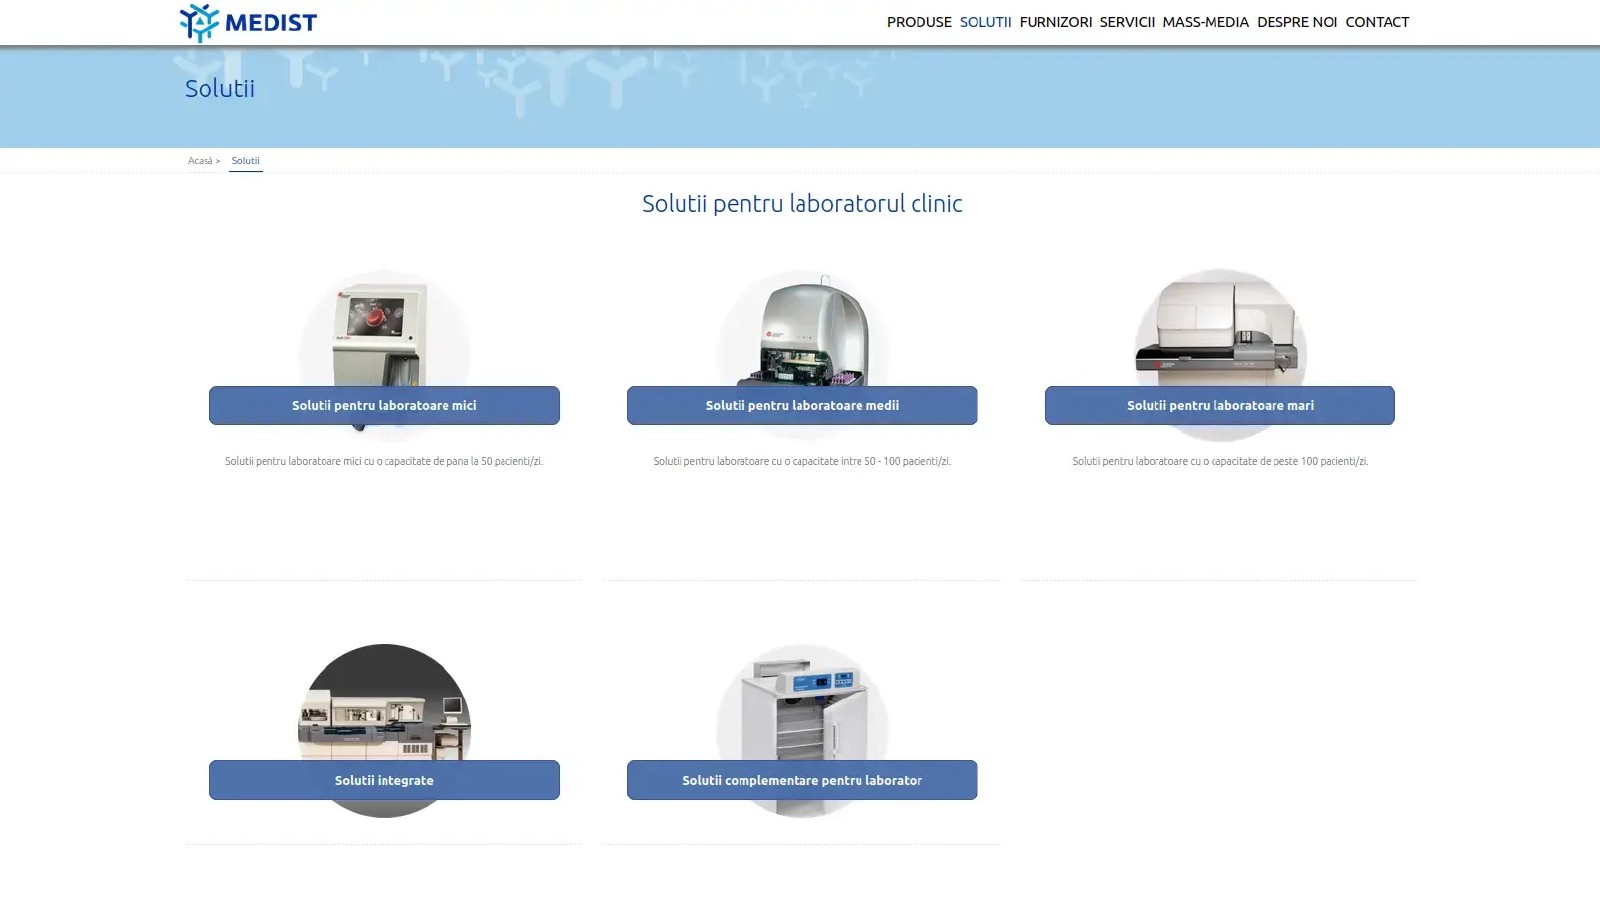
Task: Open 'Solutii complementare pentru laborator'
Action: coord(802,780)
